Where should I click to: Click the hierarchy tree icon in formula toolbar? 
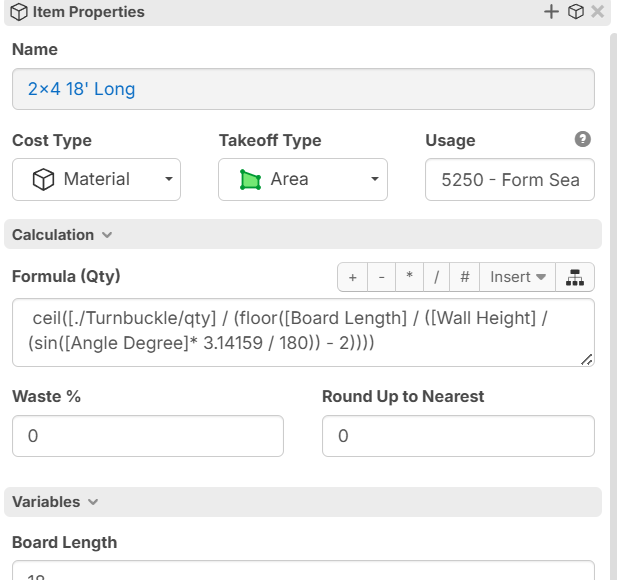pos(575,277)
